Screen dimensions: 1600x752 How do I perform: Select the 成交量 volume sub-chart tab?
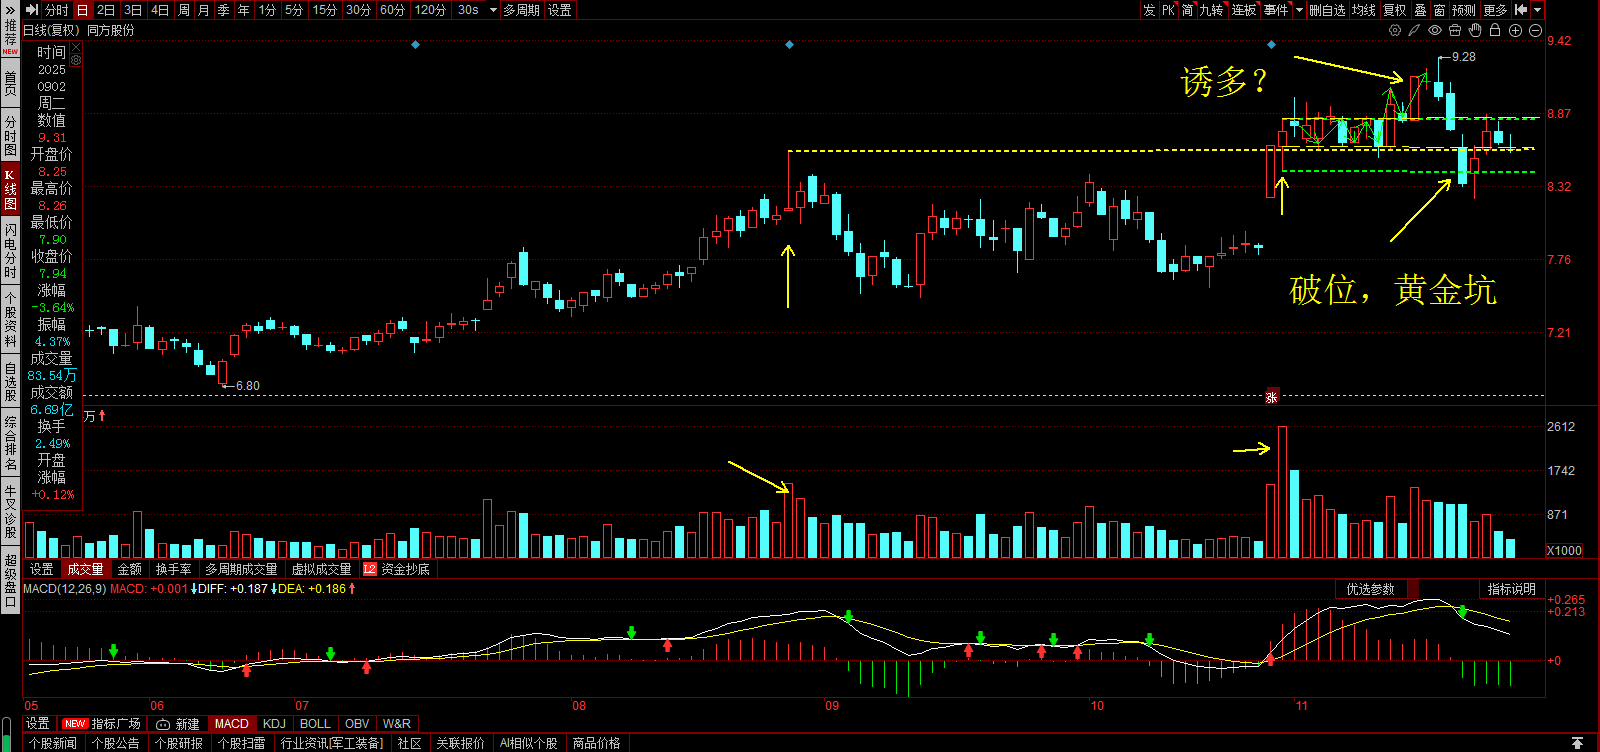tap(85, 569)
